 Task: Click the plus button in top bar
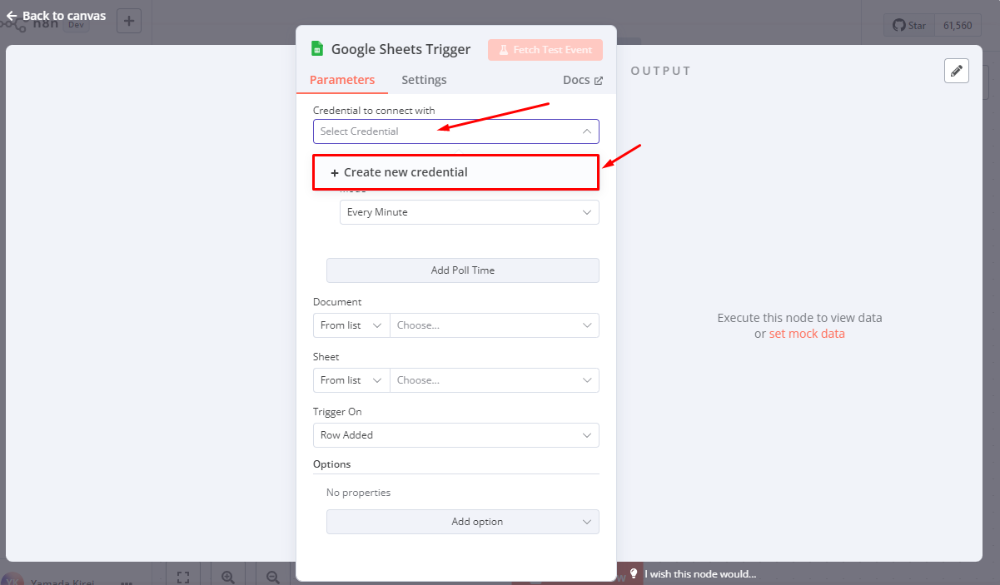click(129, 20)
